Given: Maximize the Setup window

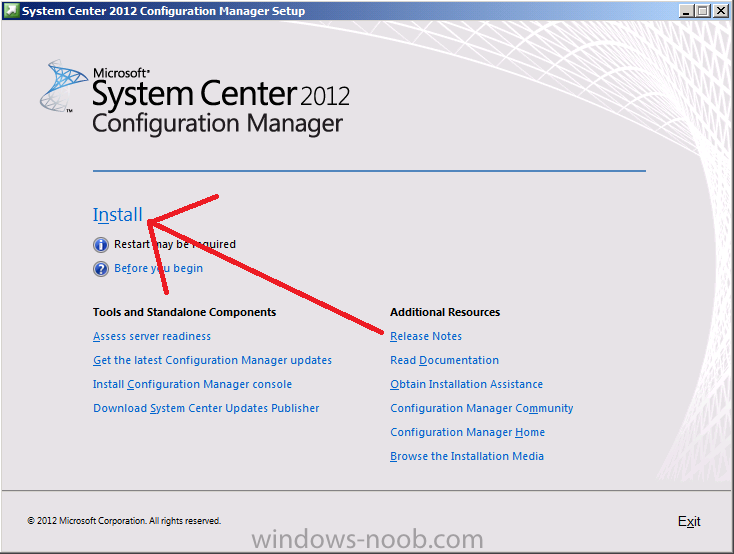Looking at the screenshot, I should click(x=703, y=11).
